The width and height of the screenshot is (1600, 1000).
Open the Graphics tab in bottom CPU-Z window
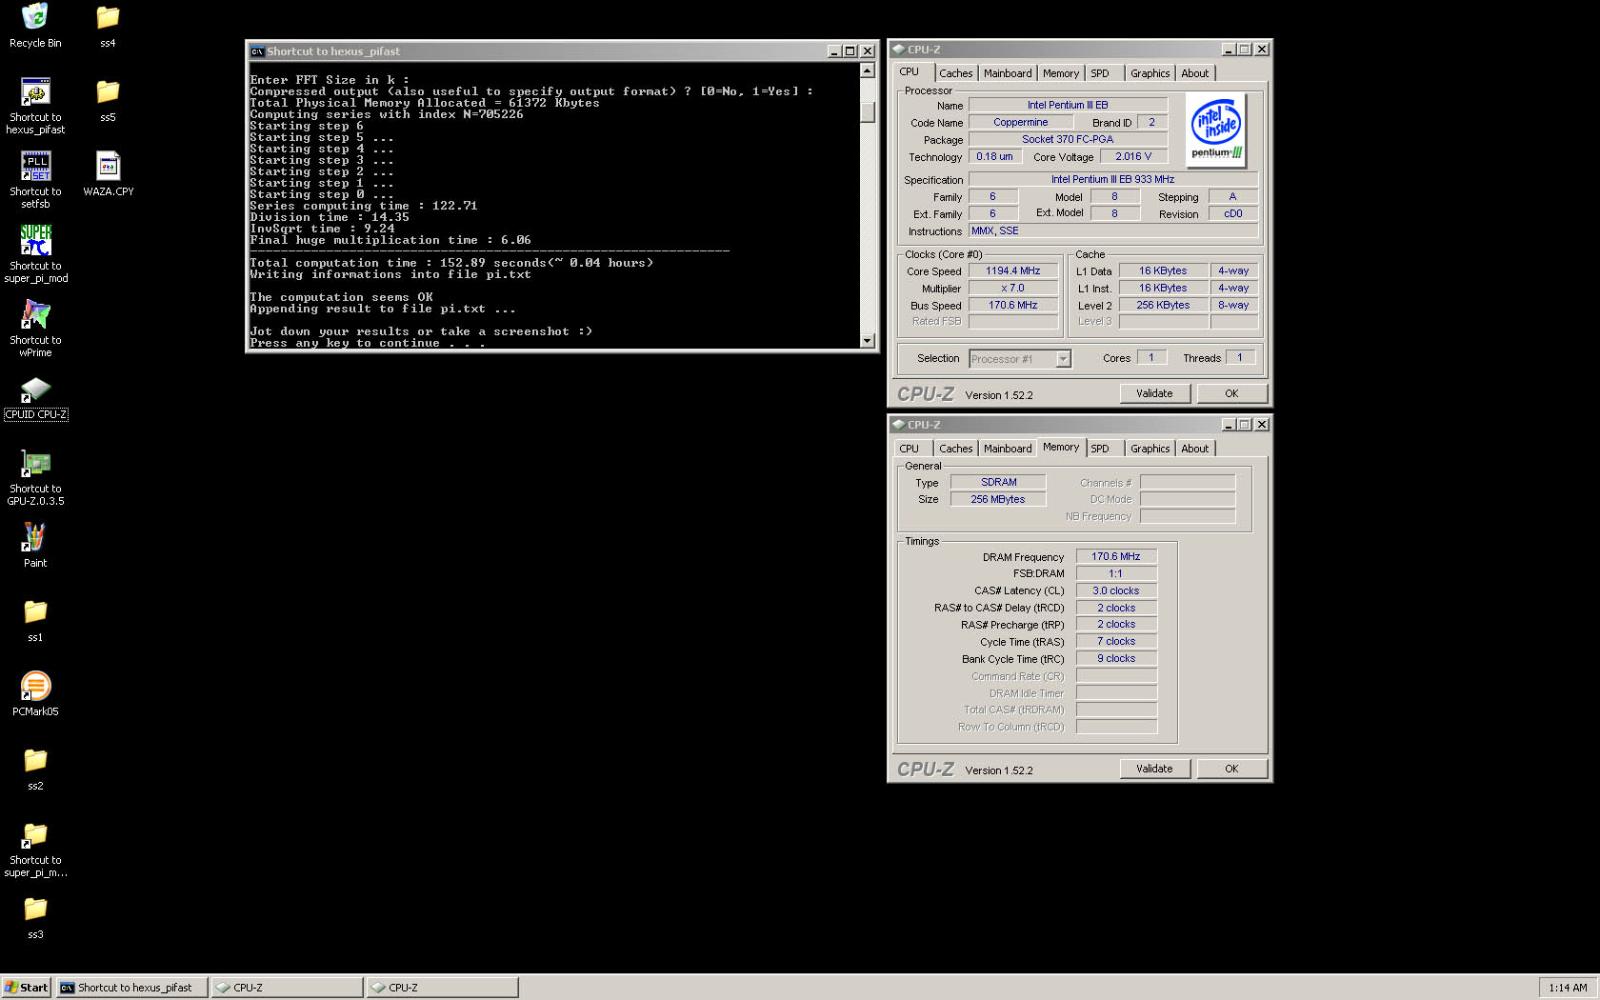1150,449
